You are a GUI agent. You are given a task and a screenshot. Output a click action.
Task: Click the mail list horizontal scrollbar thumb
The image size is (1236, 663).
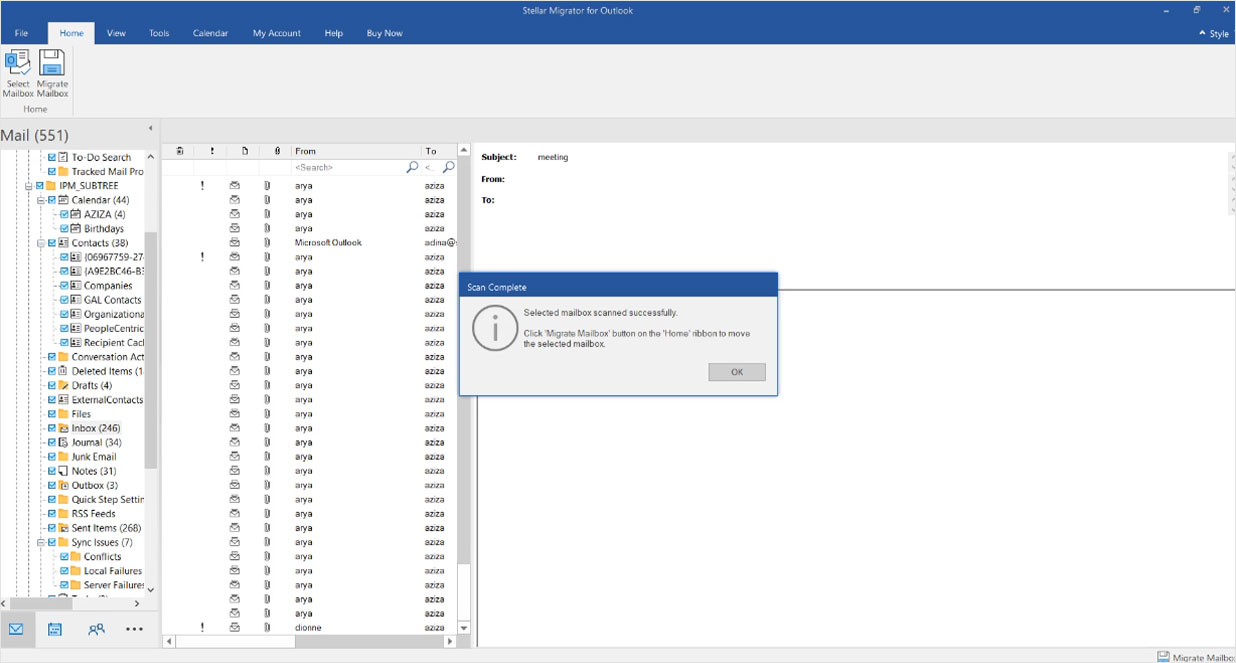click(x=234, y=641)
